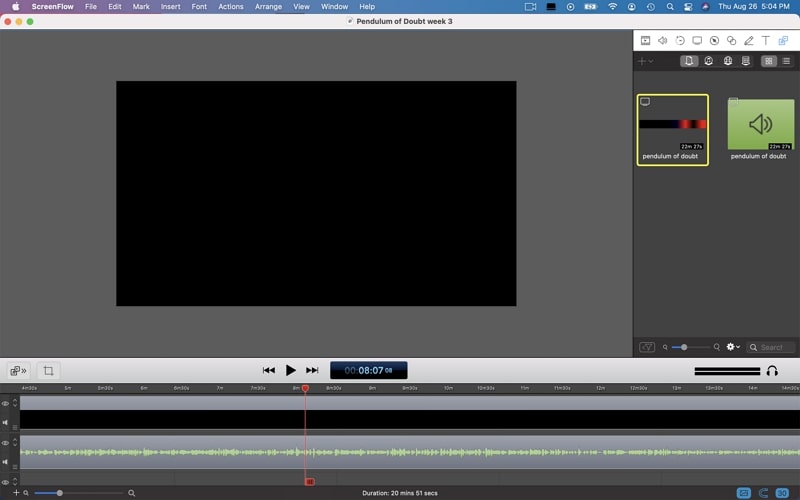The height and width of the screenshot is (500, 800).
Task: Open the top video track menu lines
Action: (15, 427)
